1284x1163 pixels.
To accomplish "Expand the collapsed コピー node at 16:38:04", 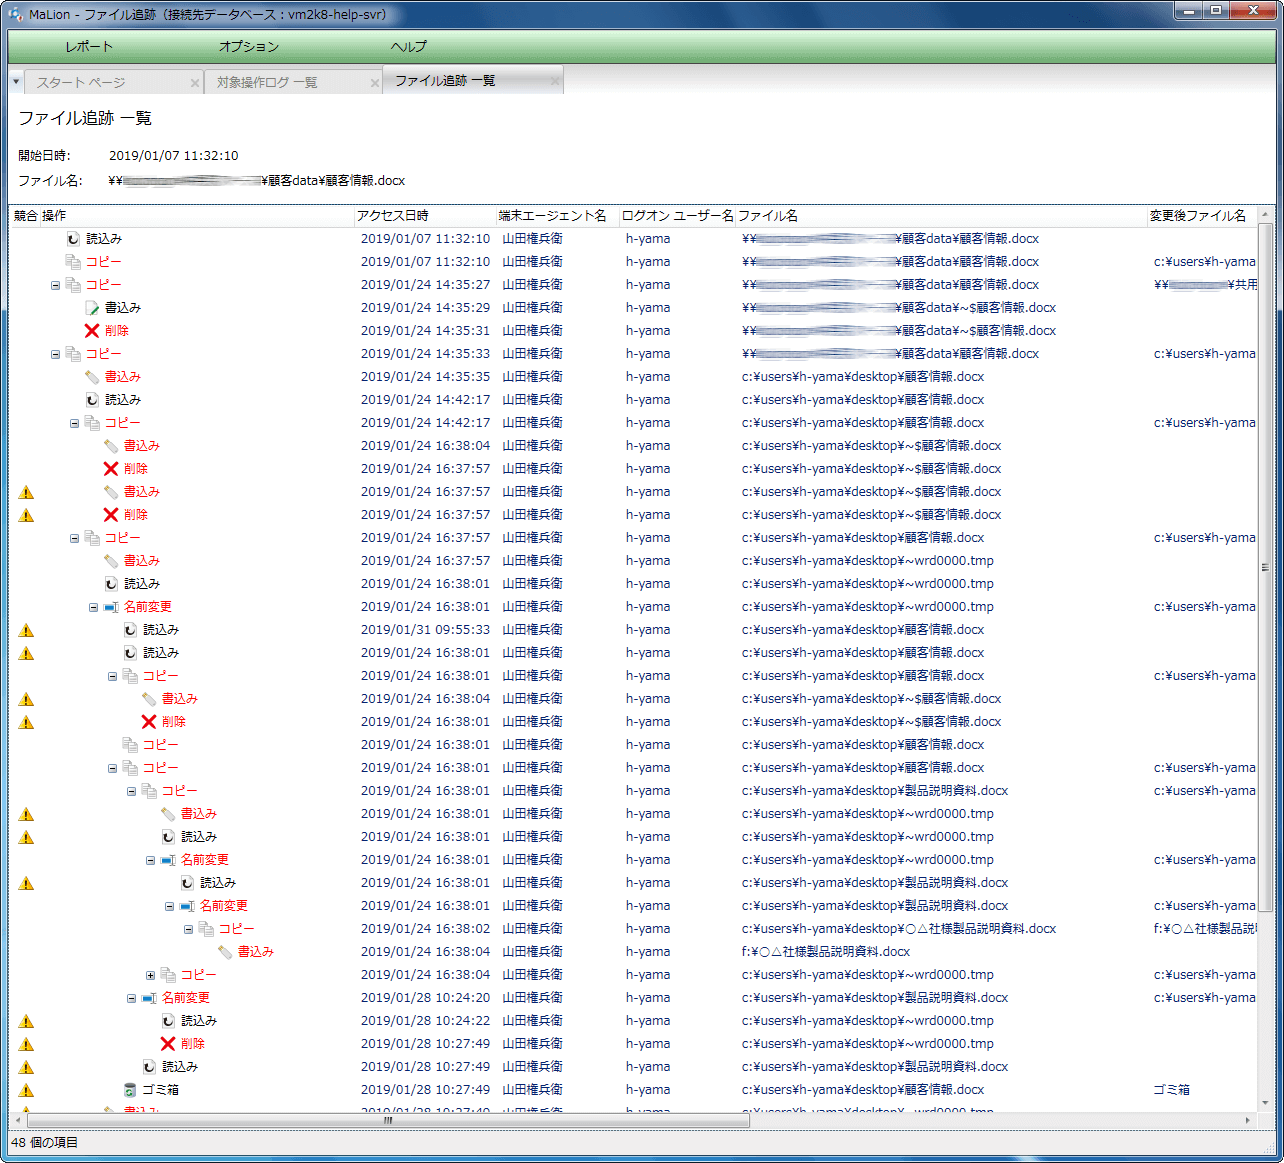I will pos(150,975).
